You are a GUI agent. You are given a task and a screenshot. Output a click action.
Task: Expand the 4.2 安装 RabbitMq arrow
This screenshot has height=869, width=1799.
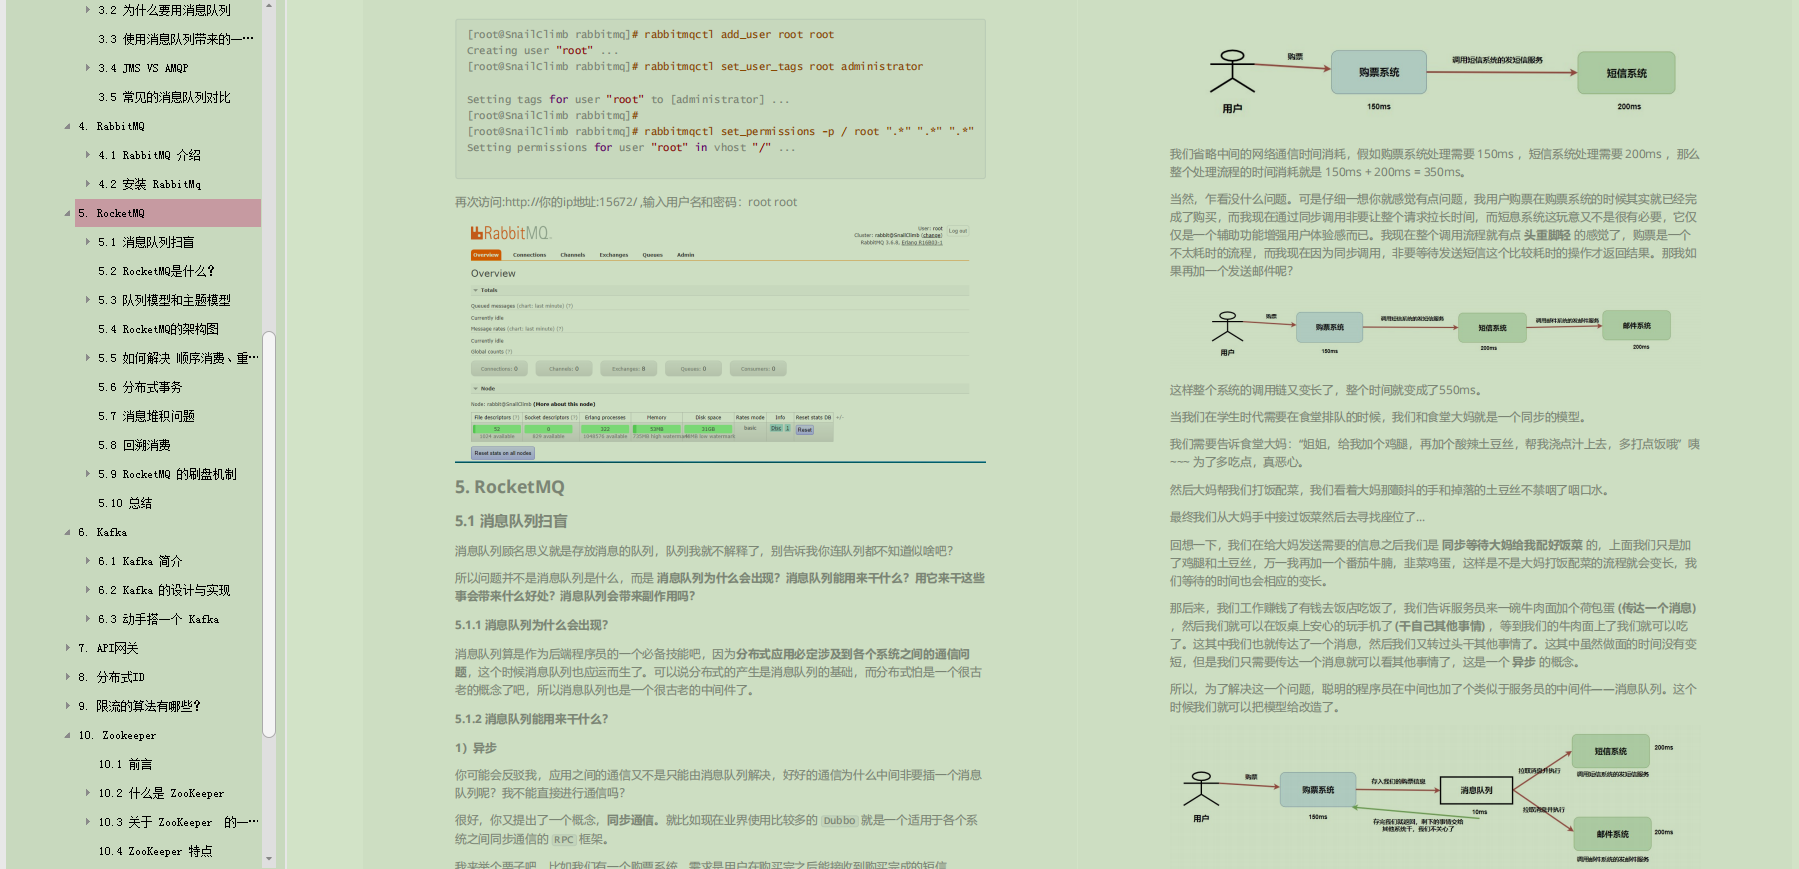(88, 184)
